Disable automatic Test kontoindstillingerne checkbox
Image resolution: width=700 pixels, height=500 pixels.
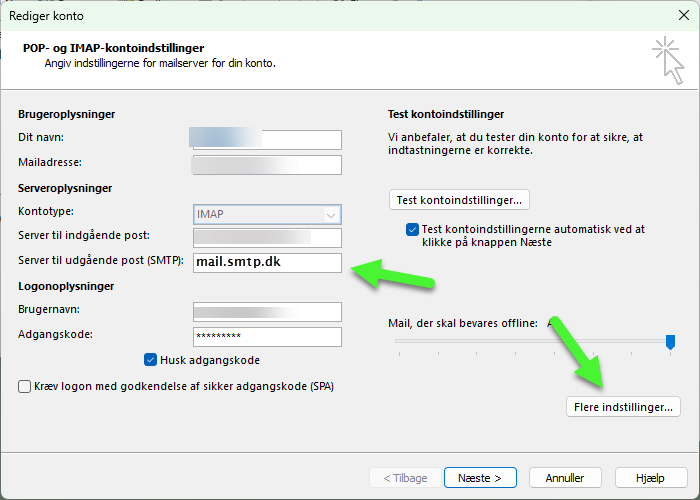[413, 229]
